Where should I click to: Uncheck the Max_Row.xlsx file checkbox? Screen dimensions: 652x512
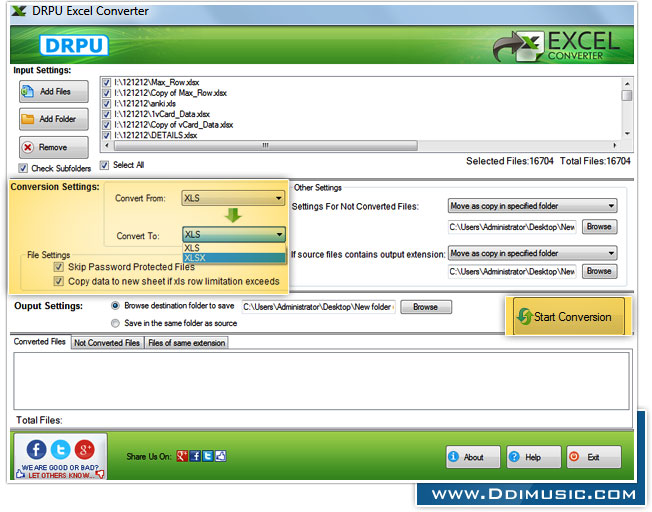tap(106, 82)
